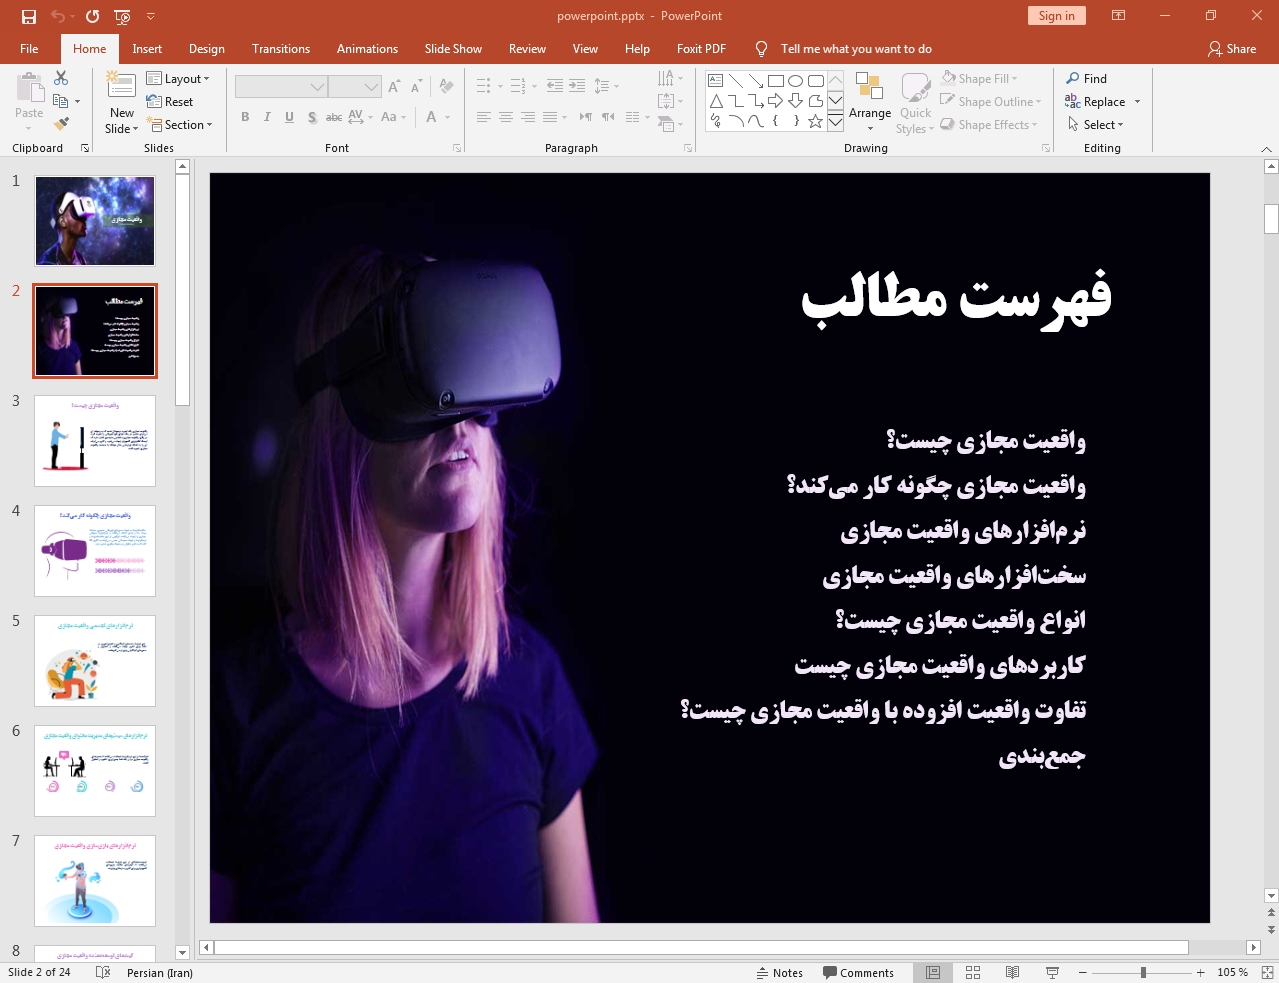Open Shape Effects dropdown
This screenshot has height=983, width=1279.
click(989, 125)
